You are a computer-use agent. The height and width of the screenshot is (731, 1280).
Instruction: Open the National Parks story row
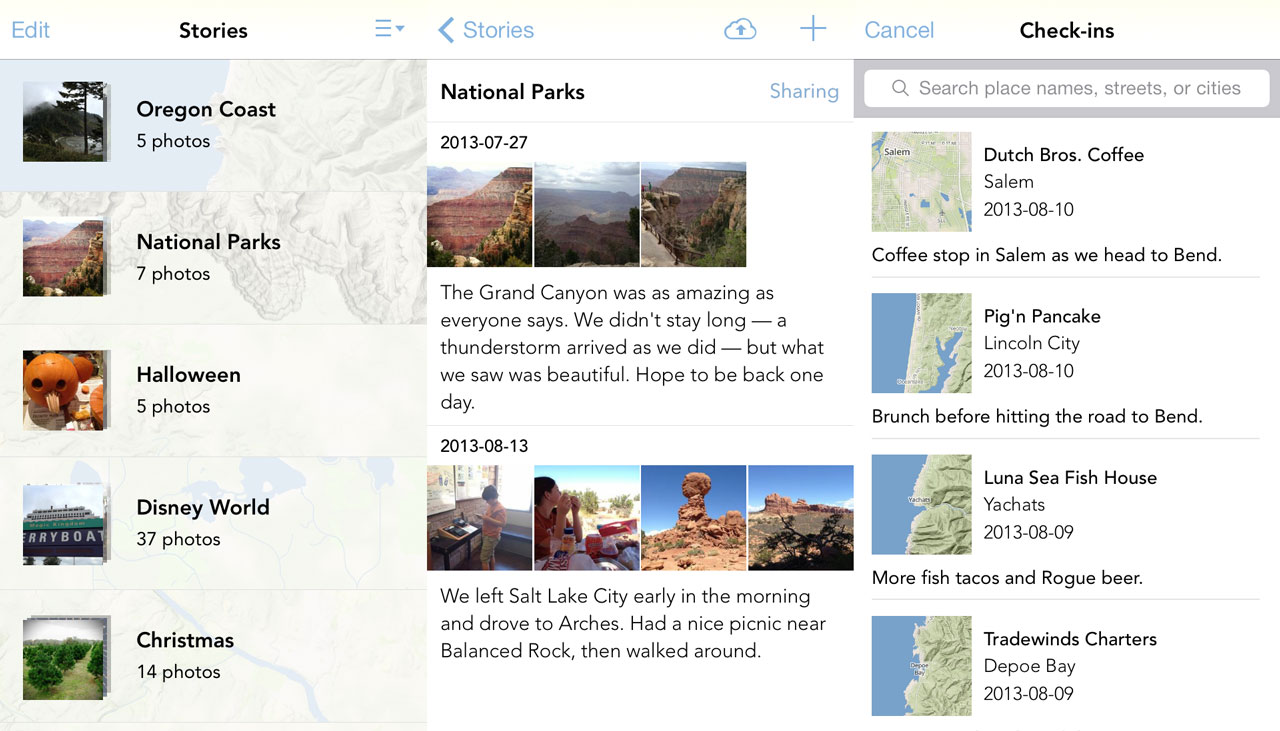[213, 257]
